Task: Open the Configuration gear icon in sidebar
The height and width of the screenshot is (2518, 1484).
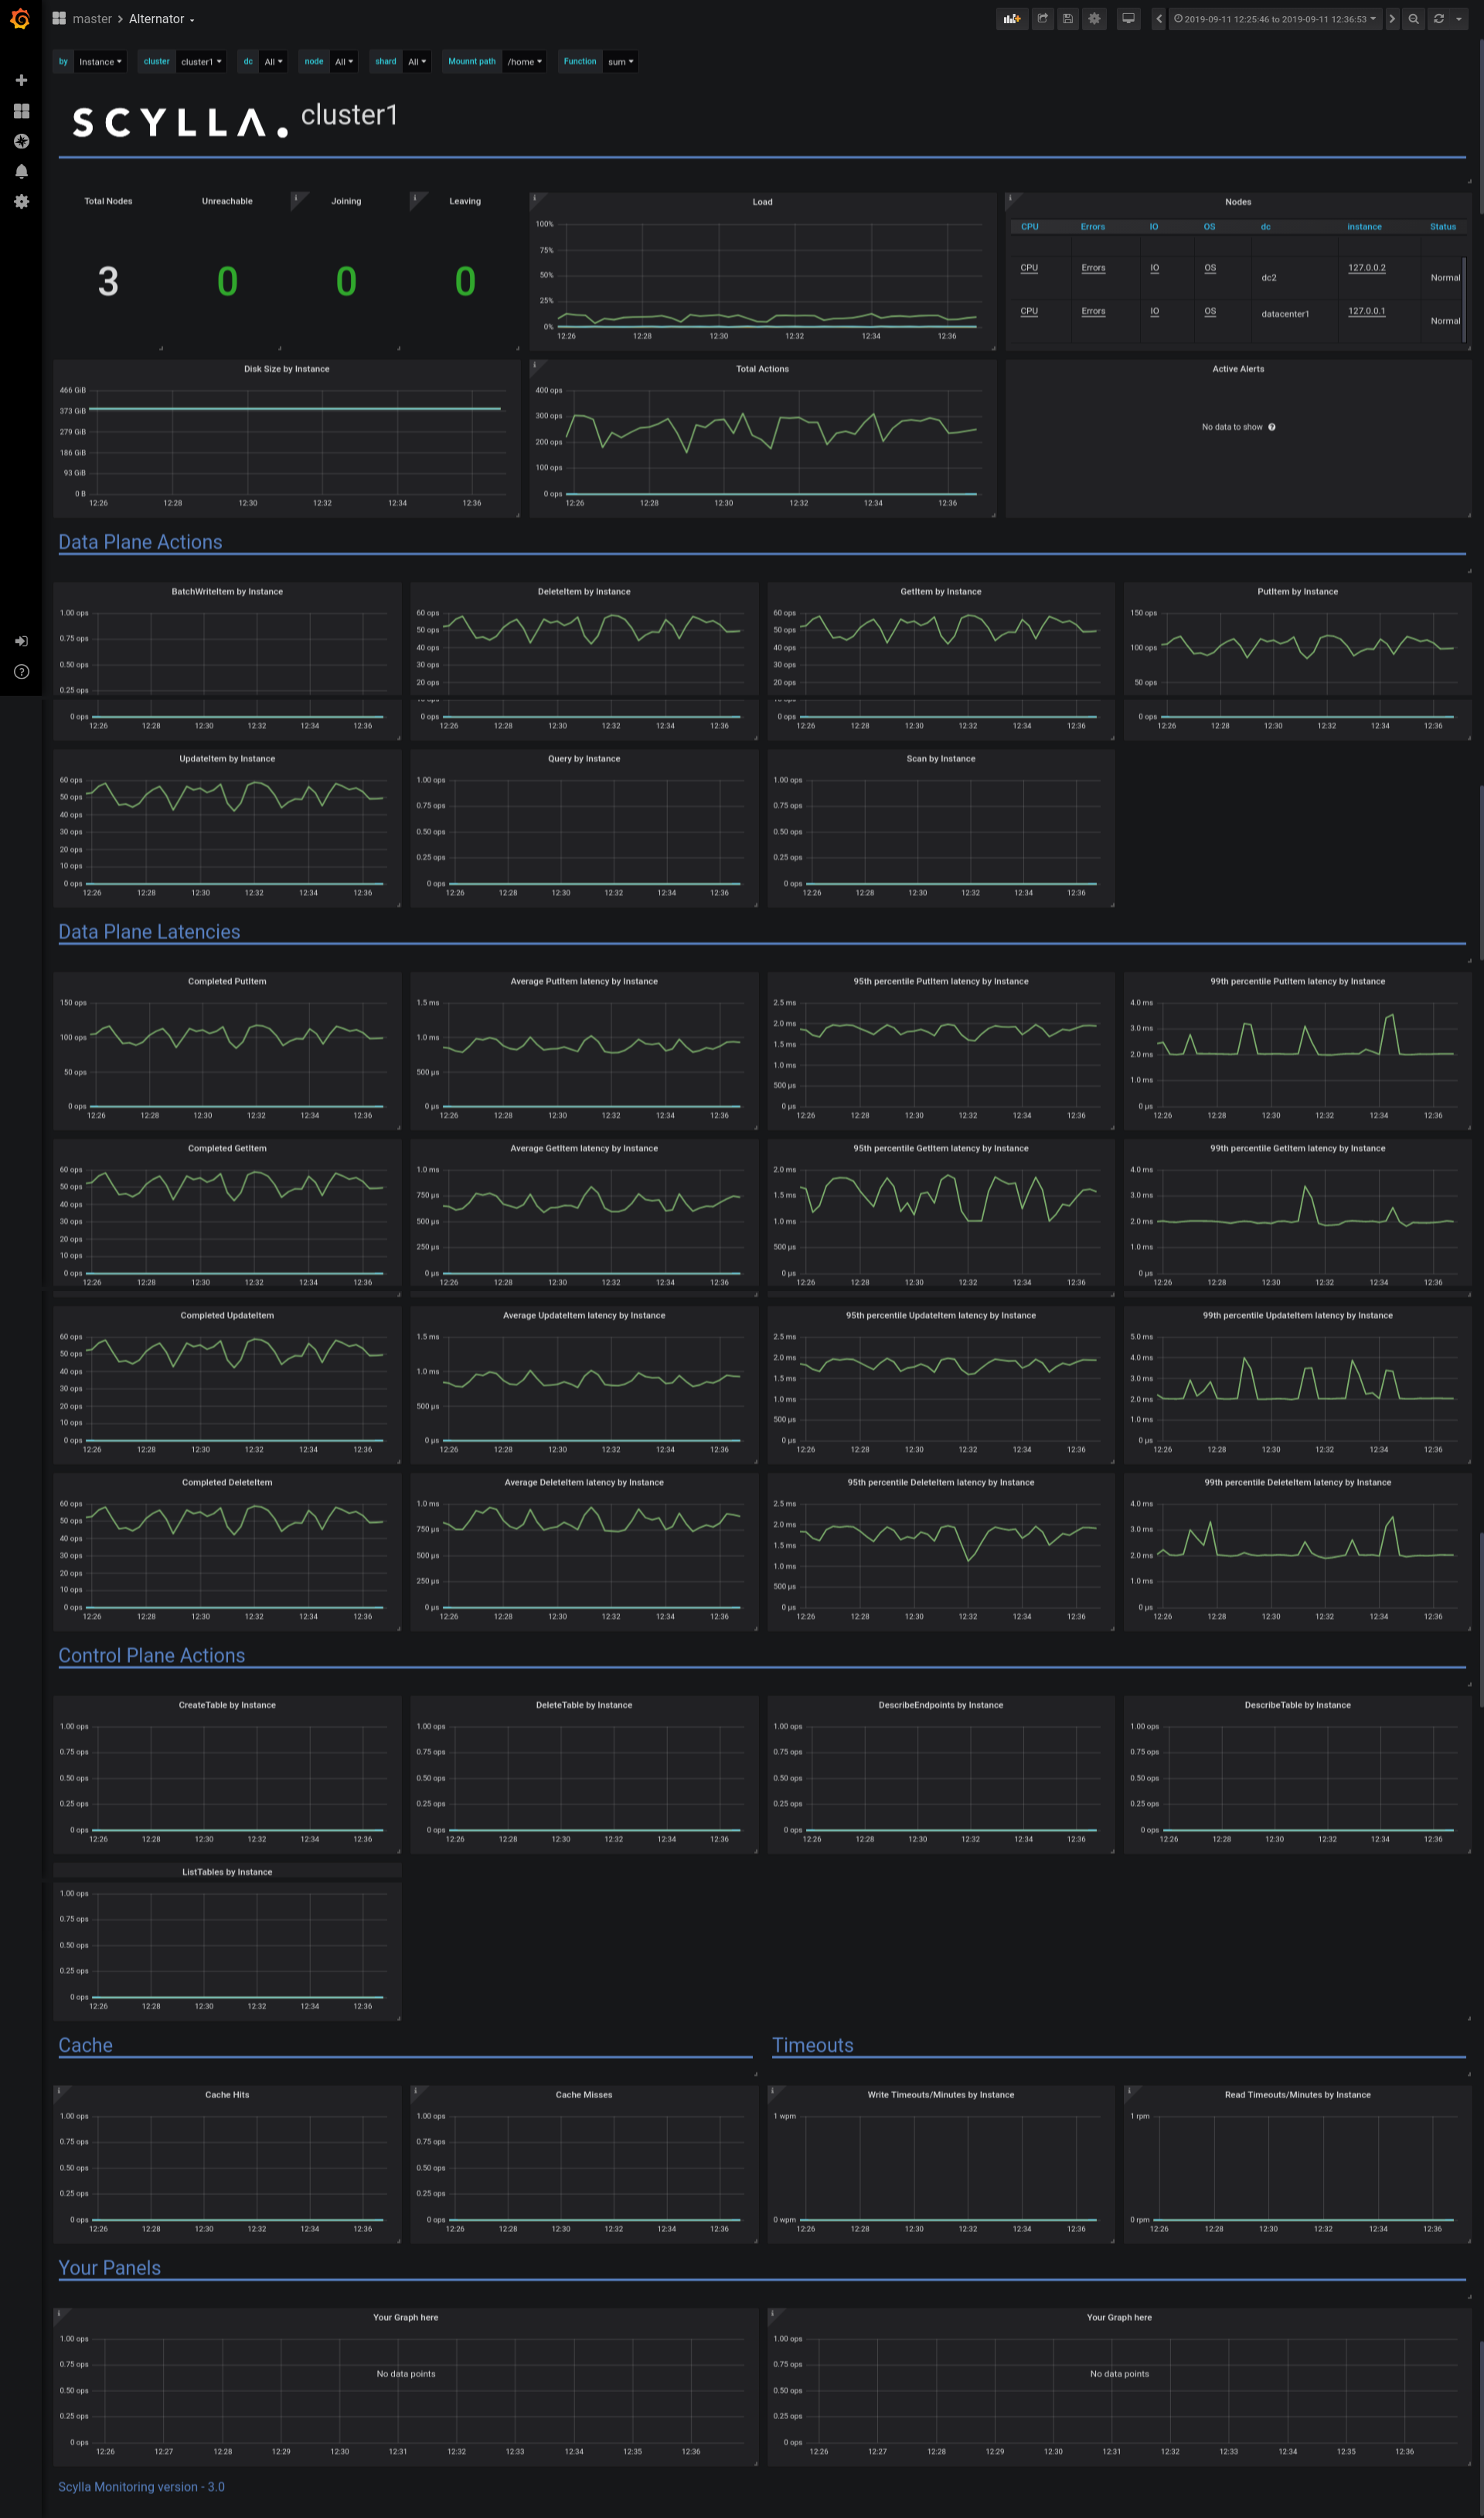Action: pos(21,201)
